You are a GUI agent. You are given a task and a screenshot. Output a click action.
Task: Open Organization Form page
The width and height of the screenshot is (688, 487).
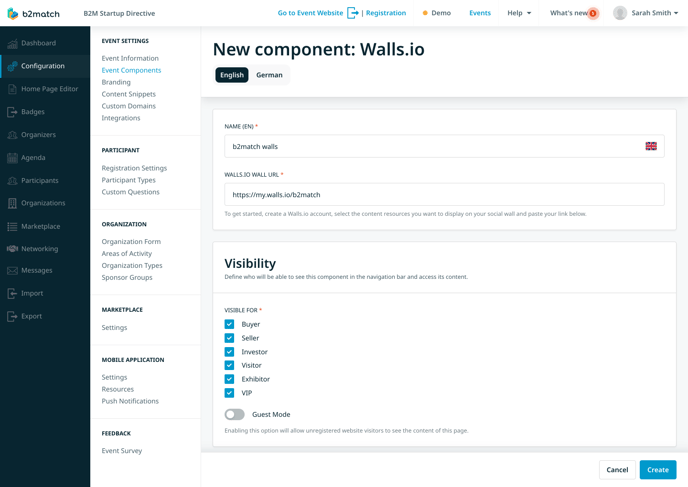(x=131, y=242)
